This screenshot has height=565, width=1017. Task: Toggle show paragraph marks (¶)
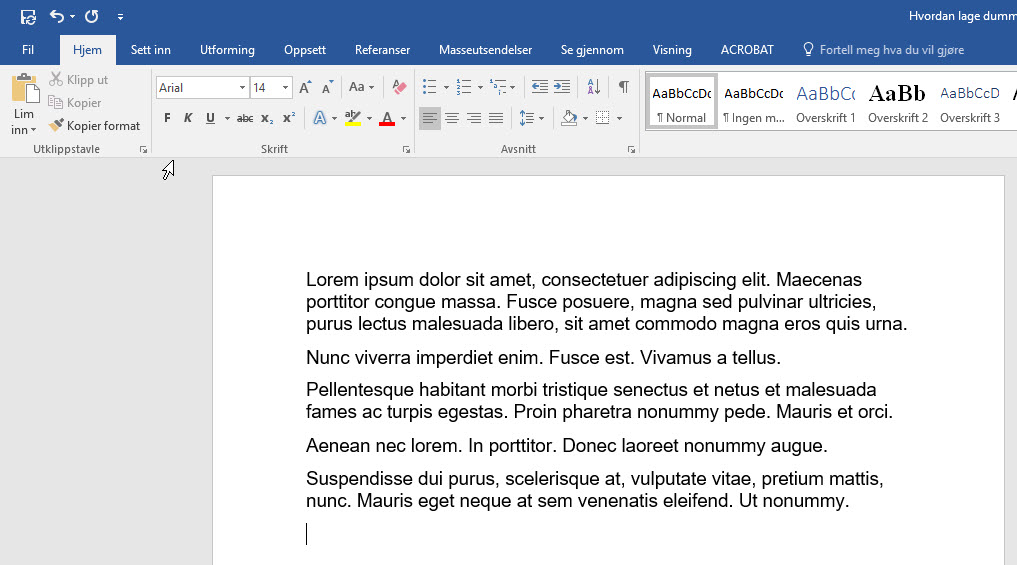click(x=623, y=88)
